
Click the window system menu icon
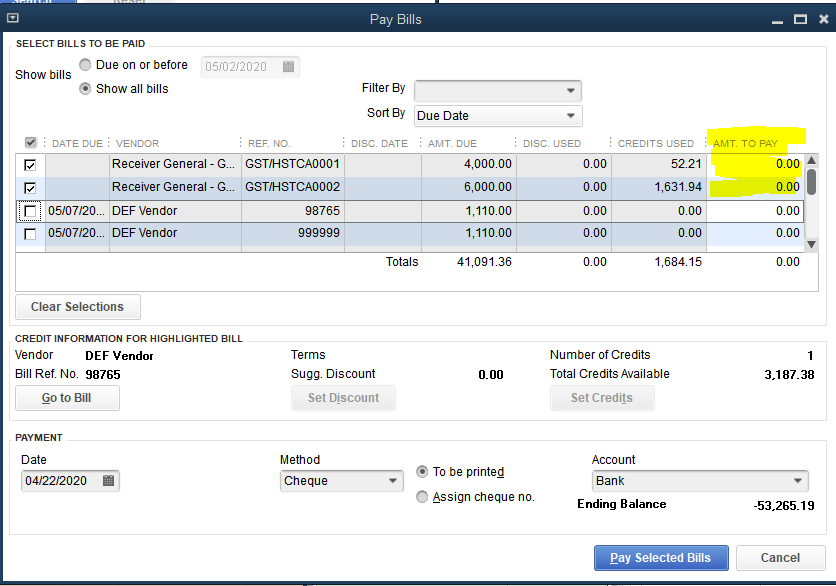click(12, 19)
